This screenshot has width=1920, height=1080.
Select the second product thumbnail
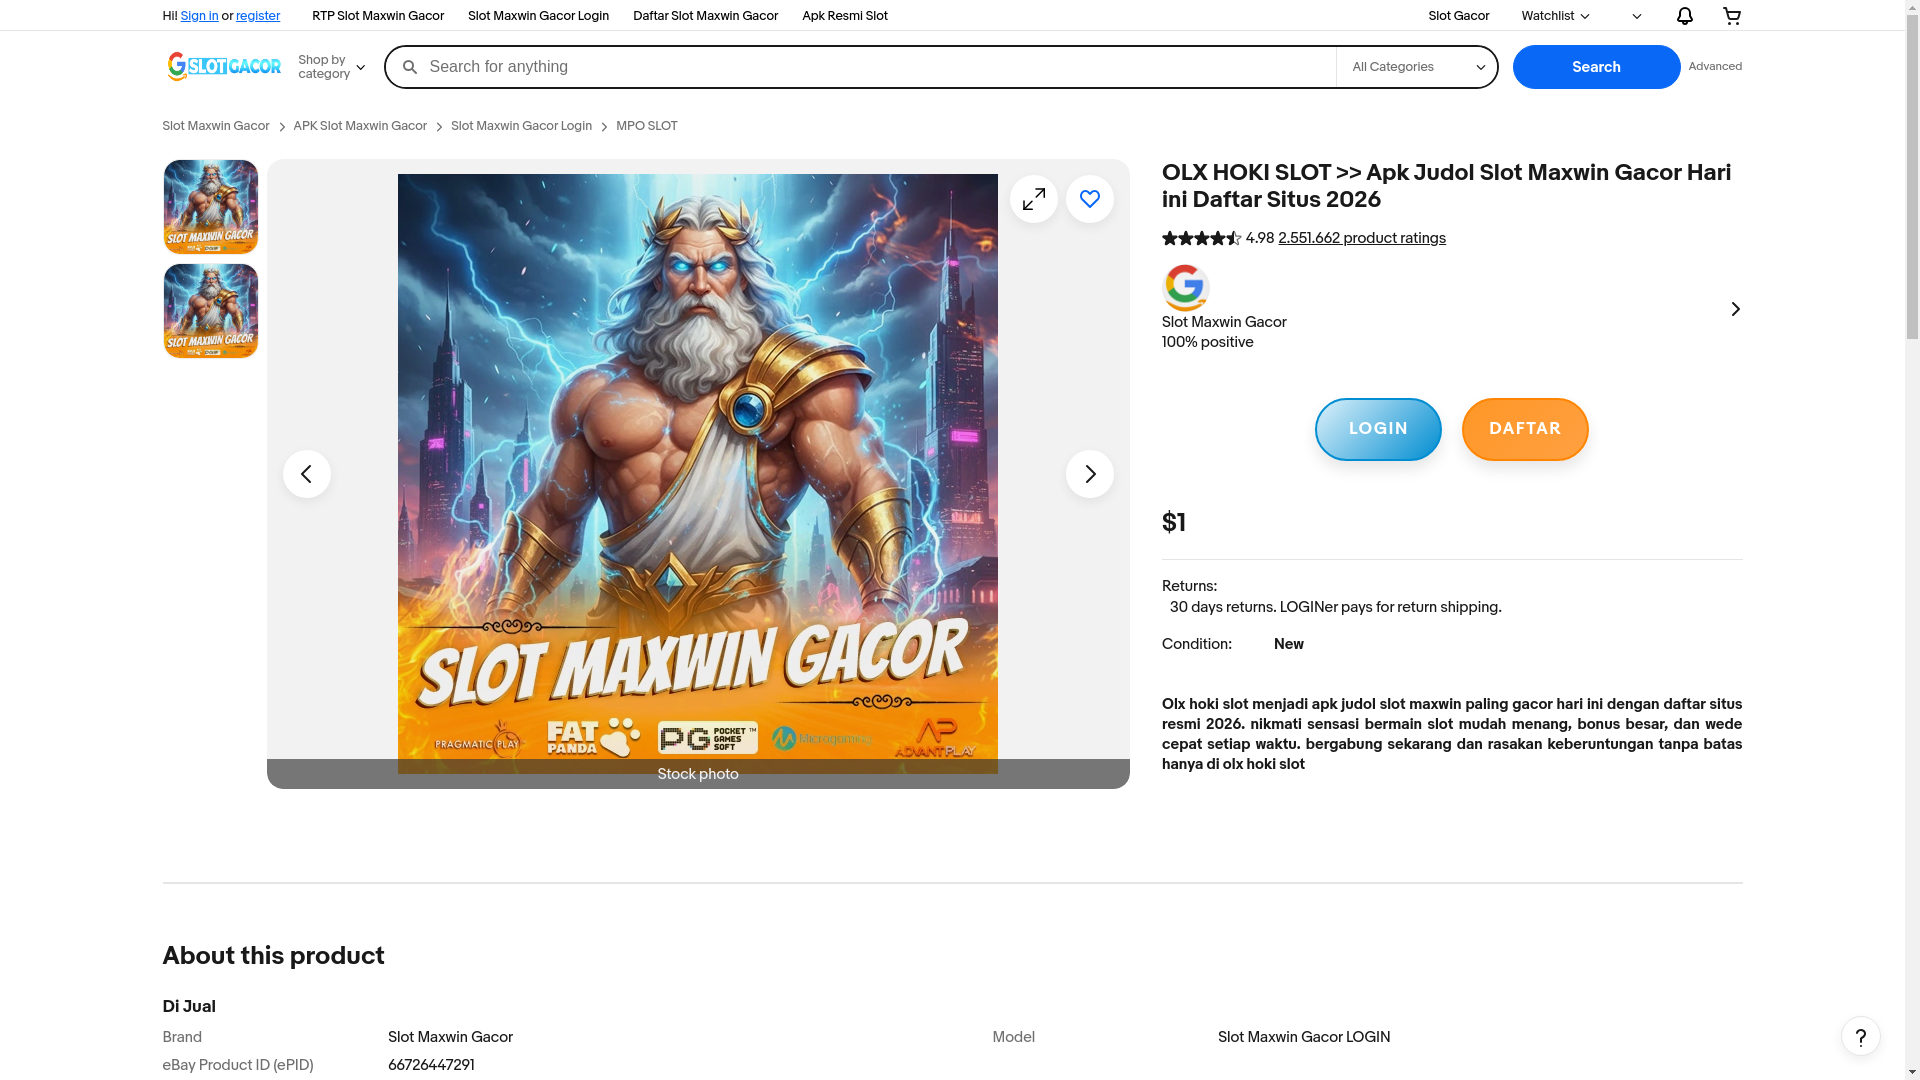click(211, 311)
